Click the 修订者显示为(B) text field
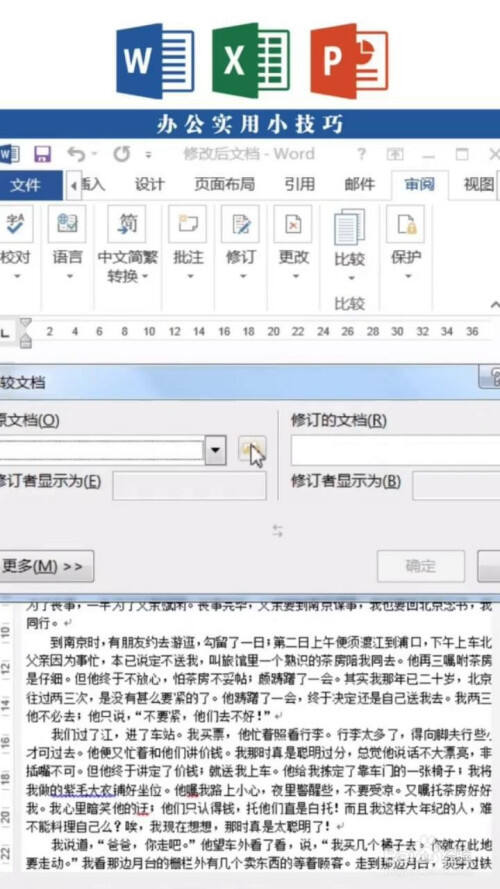Screen dimensions: 500x889 coord(456,486)
